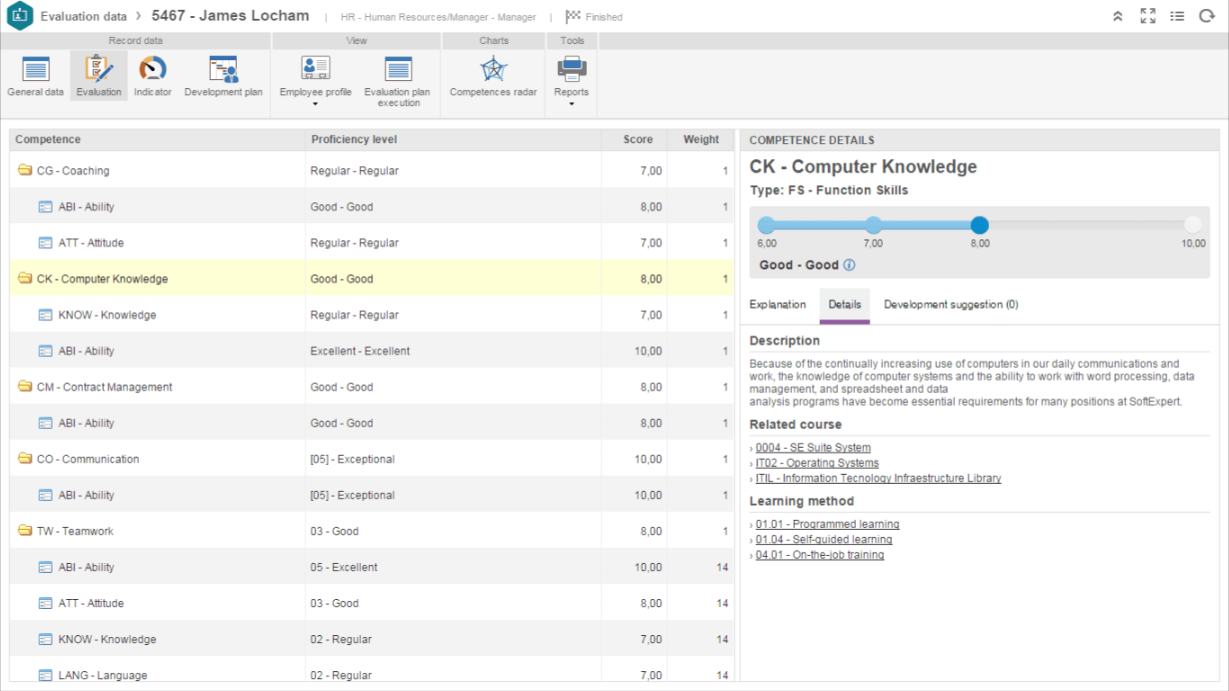Select ABI - Ability under Communication
The height and width of the screenshot is (691, 1229).
click(372, 495)
